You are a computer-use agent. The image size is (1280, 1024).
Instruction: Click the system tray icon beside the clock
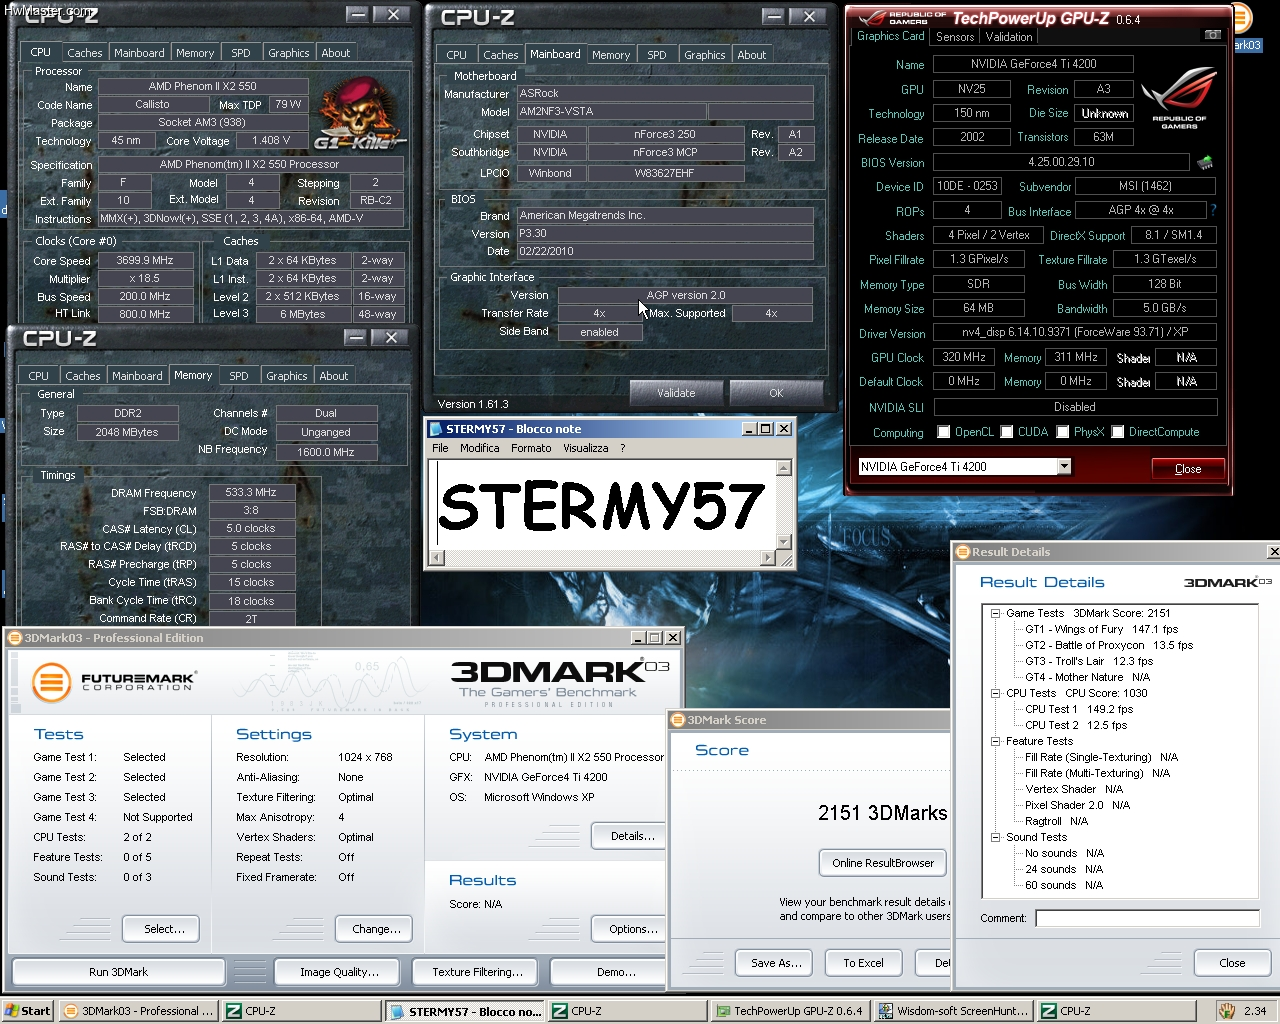click(x=1227, y=1011)
